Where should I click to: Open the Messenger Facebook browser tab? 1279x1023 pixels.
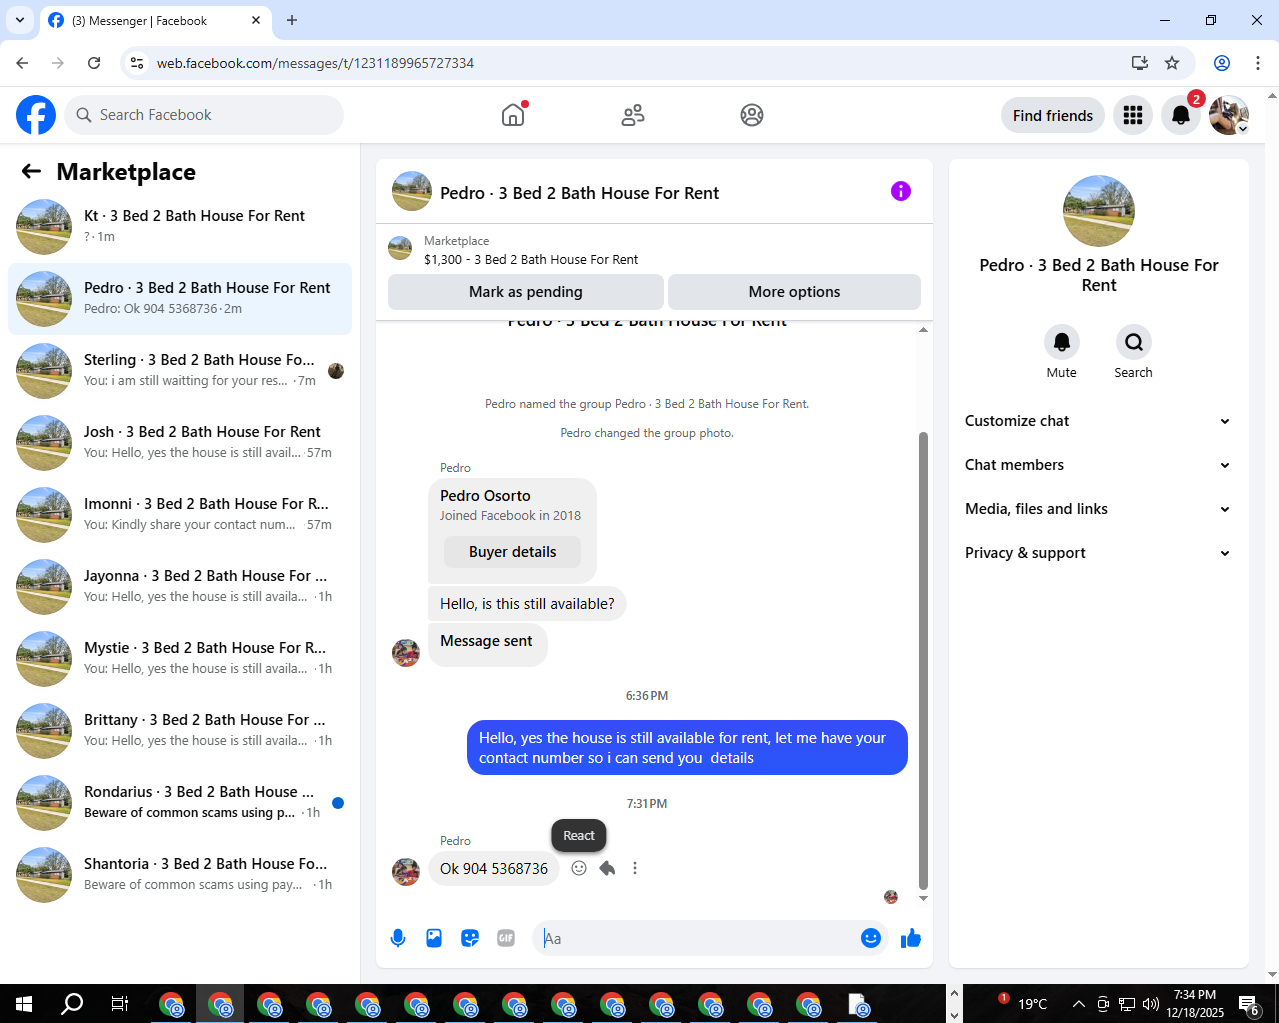pyautogui.click(x=155, y=20)
